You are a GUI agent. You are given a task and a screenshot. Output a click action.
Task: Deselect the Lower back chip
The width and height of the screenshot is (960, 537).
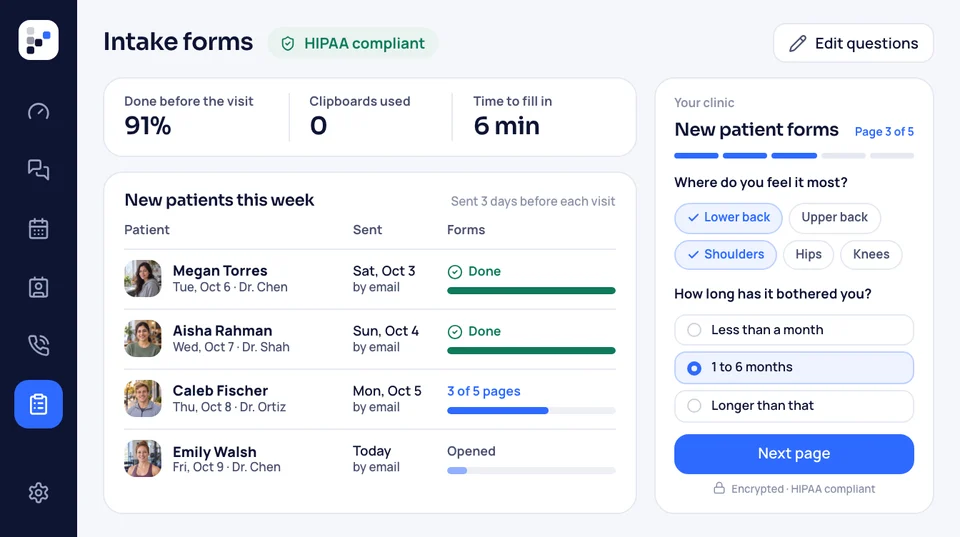(729, 217)
